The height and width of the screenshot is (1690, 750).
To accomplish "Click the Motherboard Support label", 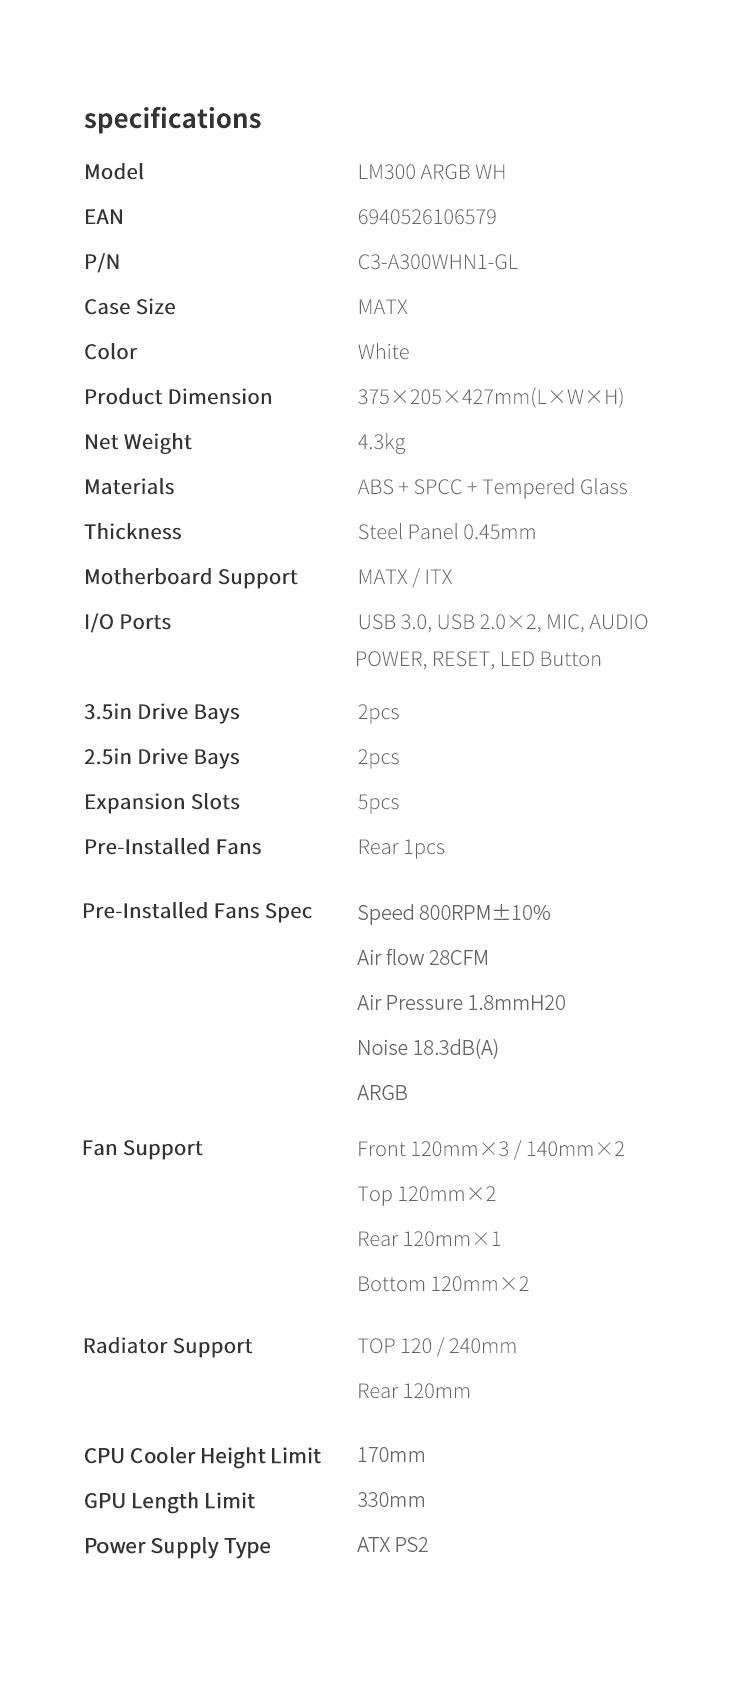I will 191,577.
